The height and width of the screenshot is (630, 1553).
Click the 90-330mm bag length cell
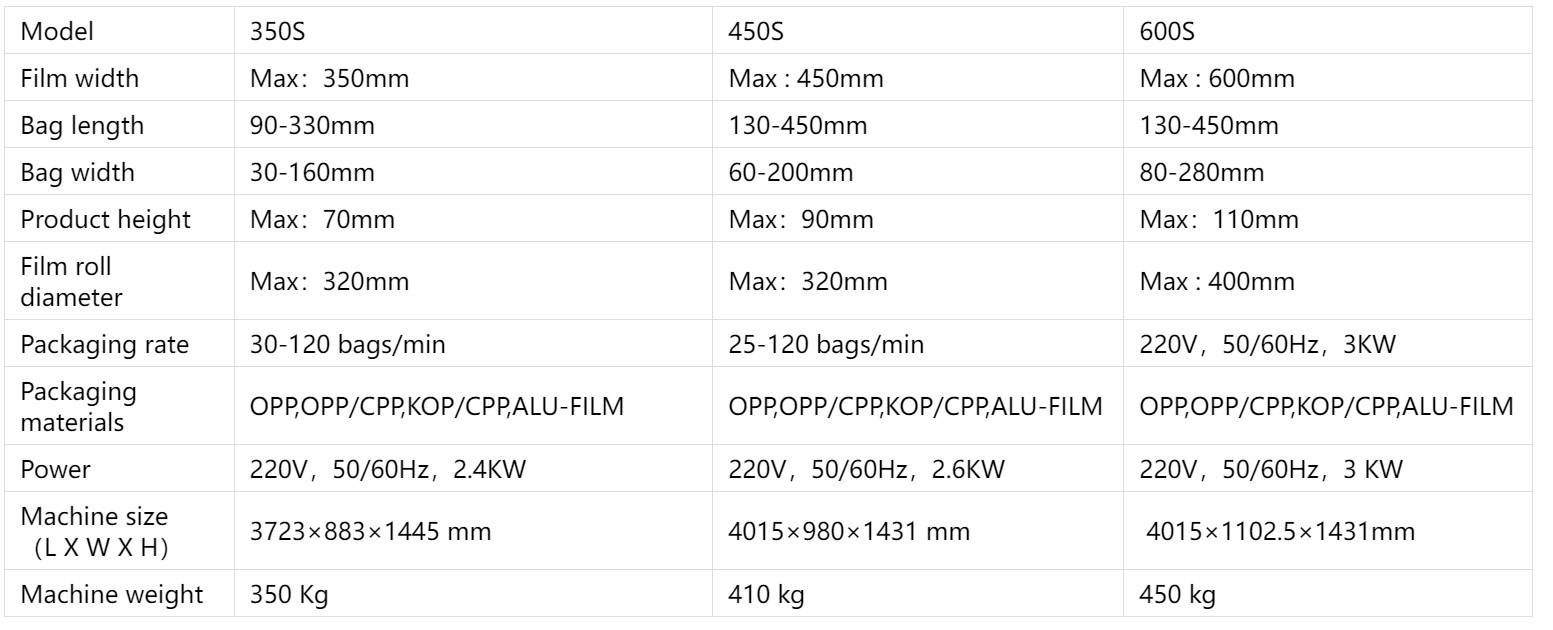click(312, 127)
